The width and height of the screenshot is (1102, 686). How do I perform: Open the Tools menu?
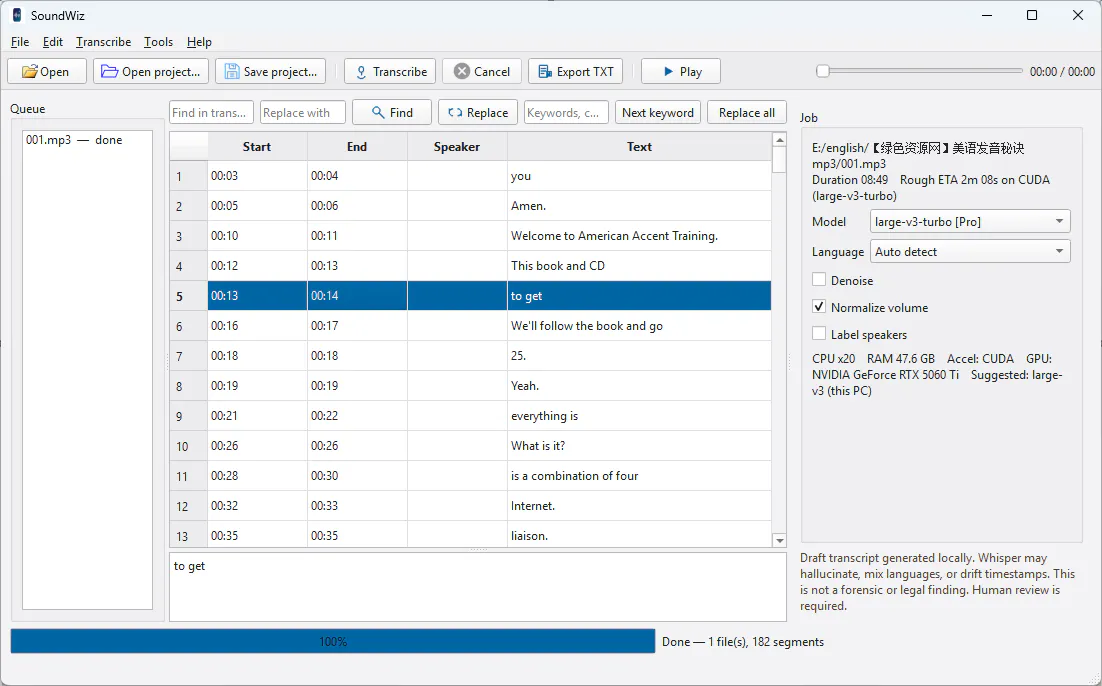coord(158,42)
